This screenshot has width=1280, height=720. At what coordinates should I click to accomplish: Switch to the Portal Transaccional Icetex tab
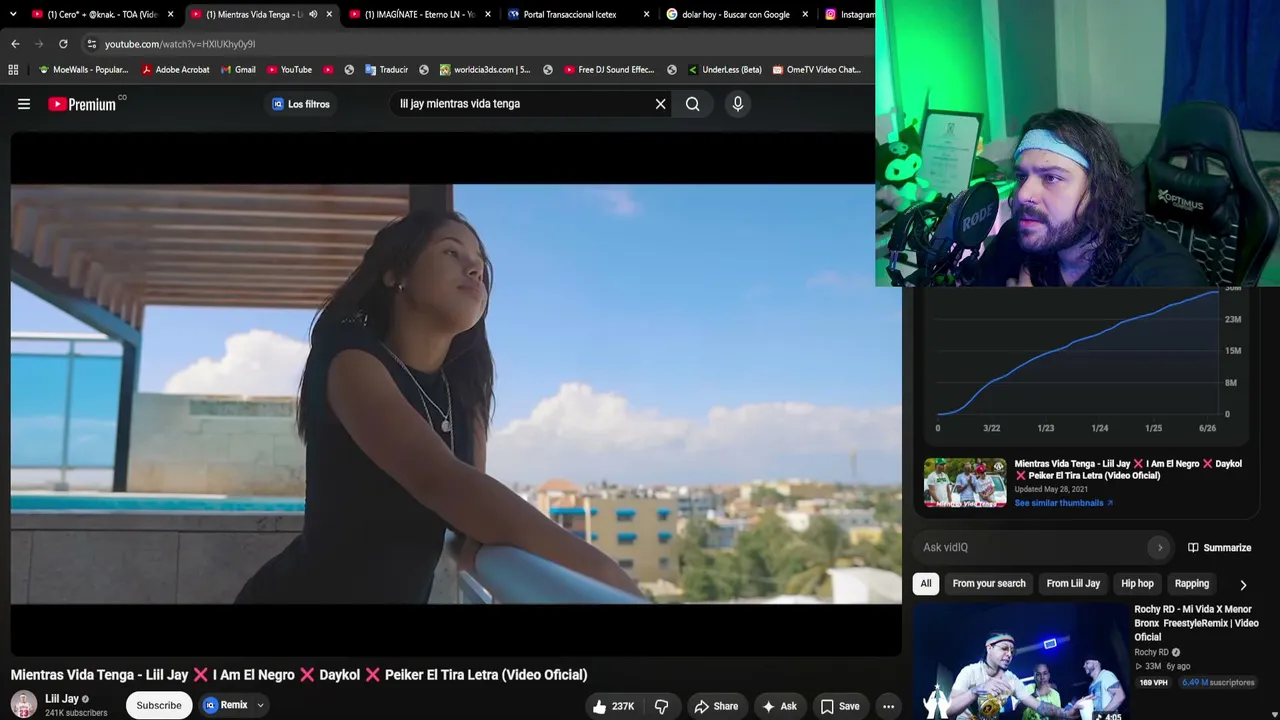[x=570, y=14]
